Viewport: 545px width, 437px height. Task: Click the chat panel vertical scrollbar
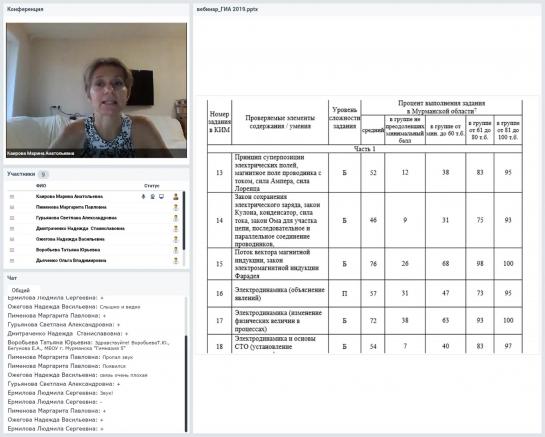[186, 382]
